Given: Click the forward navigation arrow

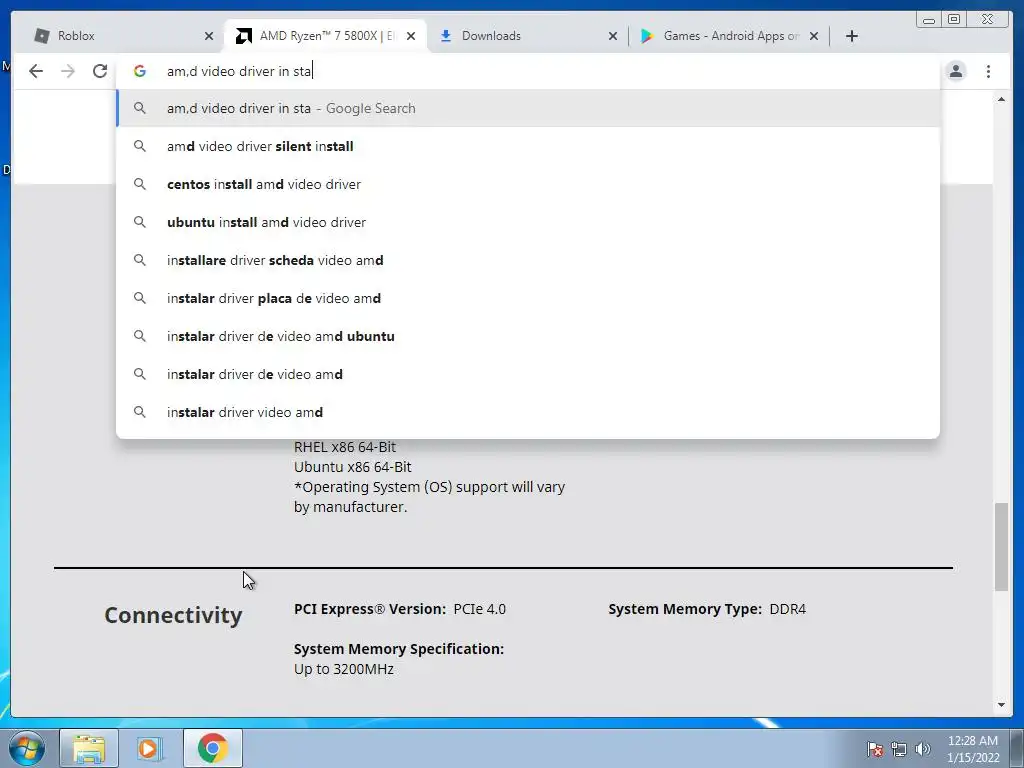Looking at the screenshot, I should [x=68, y=71].
